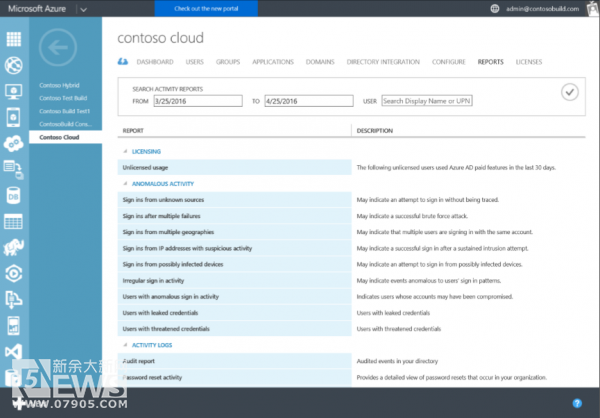Select Contoso Test Build directory
600x418 pixels.
[63, 98]
